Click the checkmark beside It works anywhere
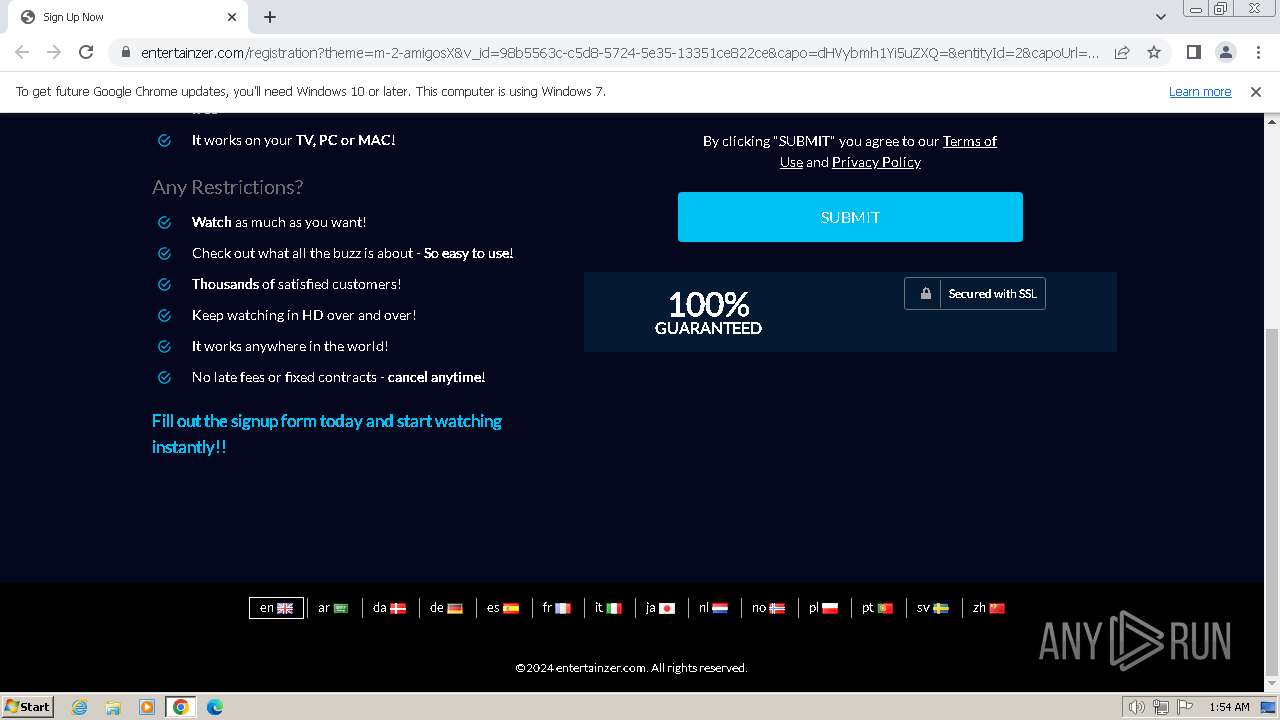The image size is (1280, 720). [x=164, y=346]
